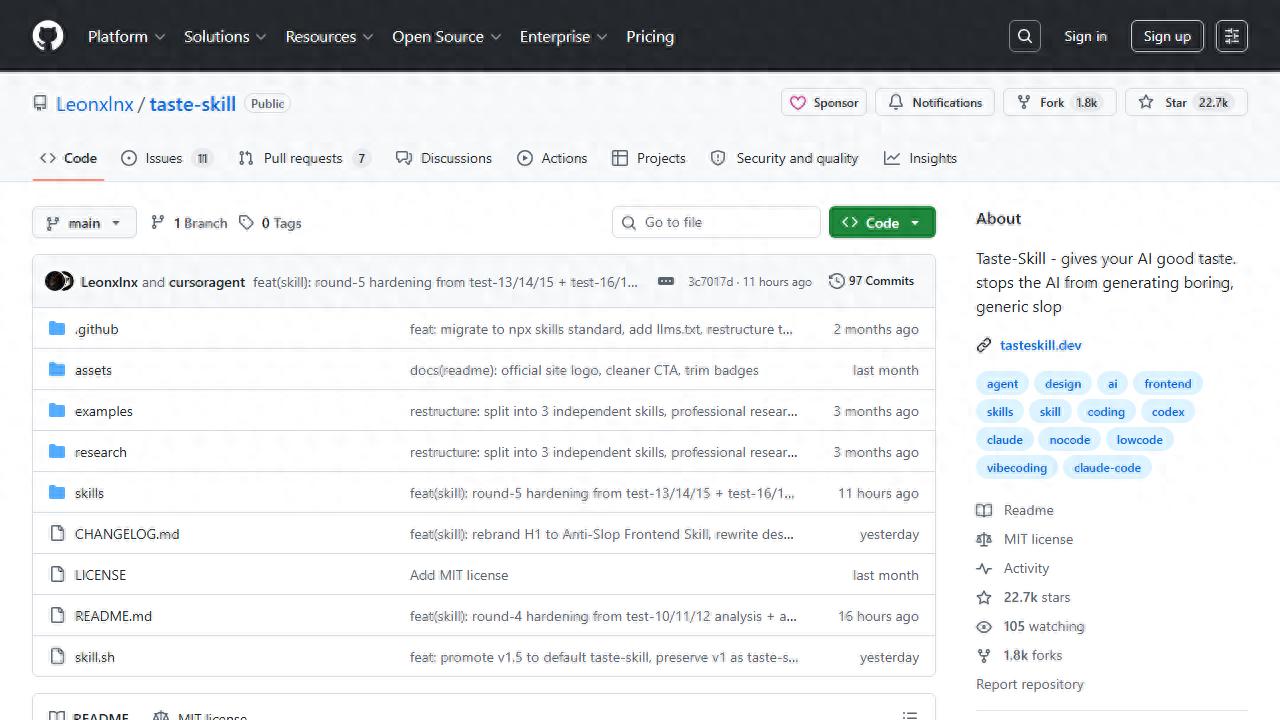Switch to the Actions tab
Image resolution: width=1280 pixels, height=720 pixels.
point(552,158)
